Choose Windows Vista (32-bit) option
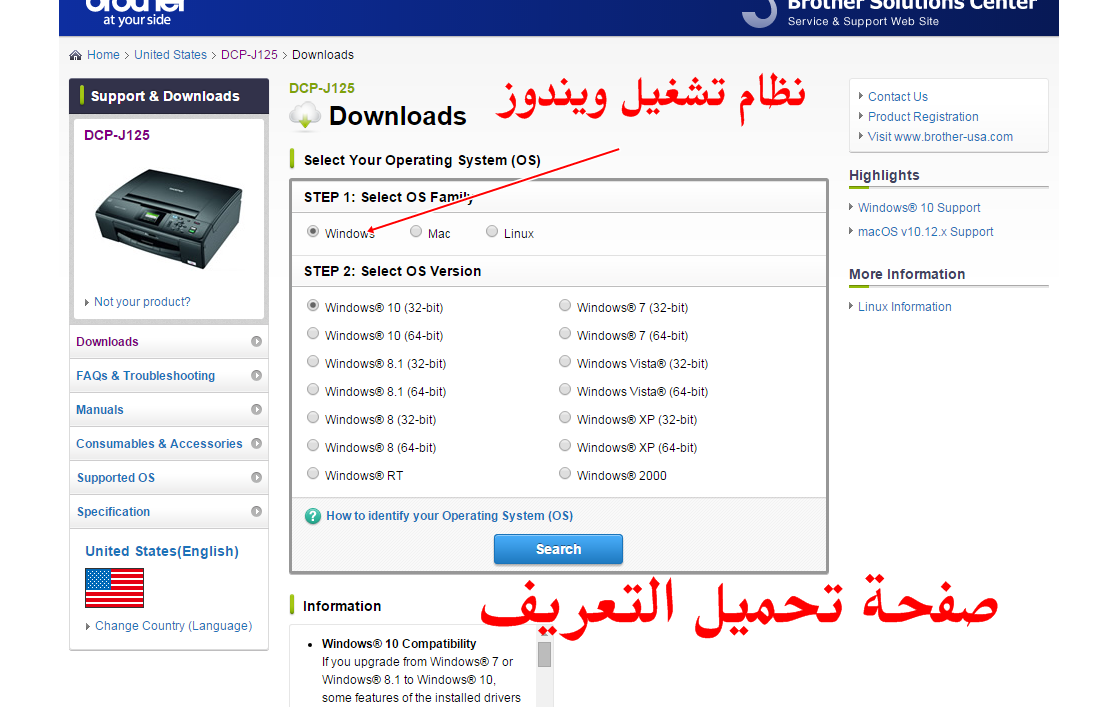The height and width of the screenshot is (707, 1113). pos(565,361)
